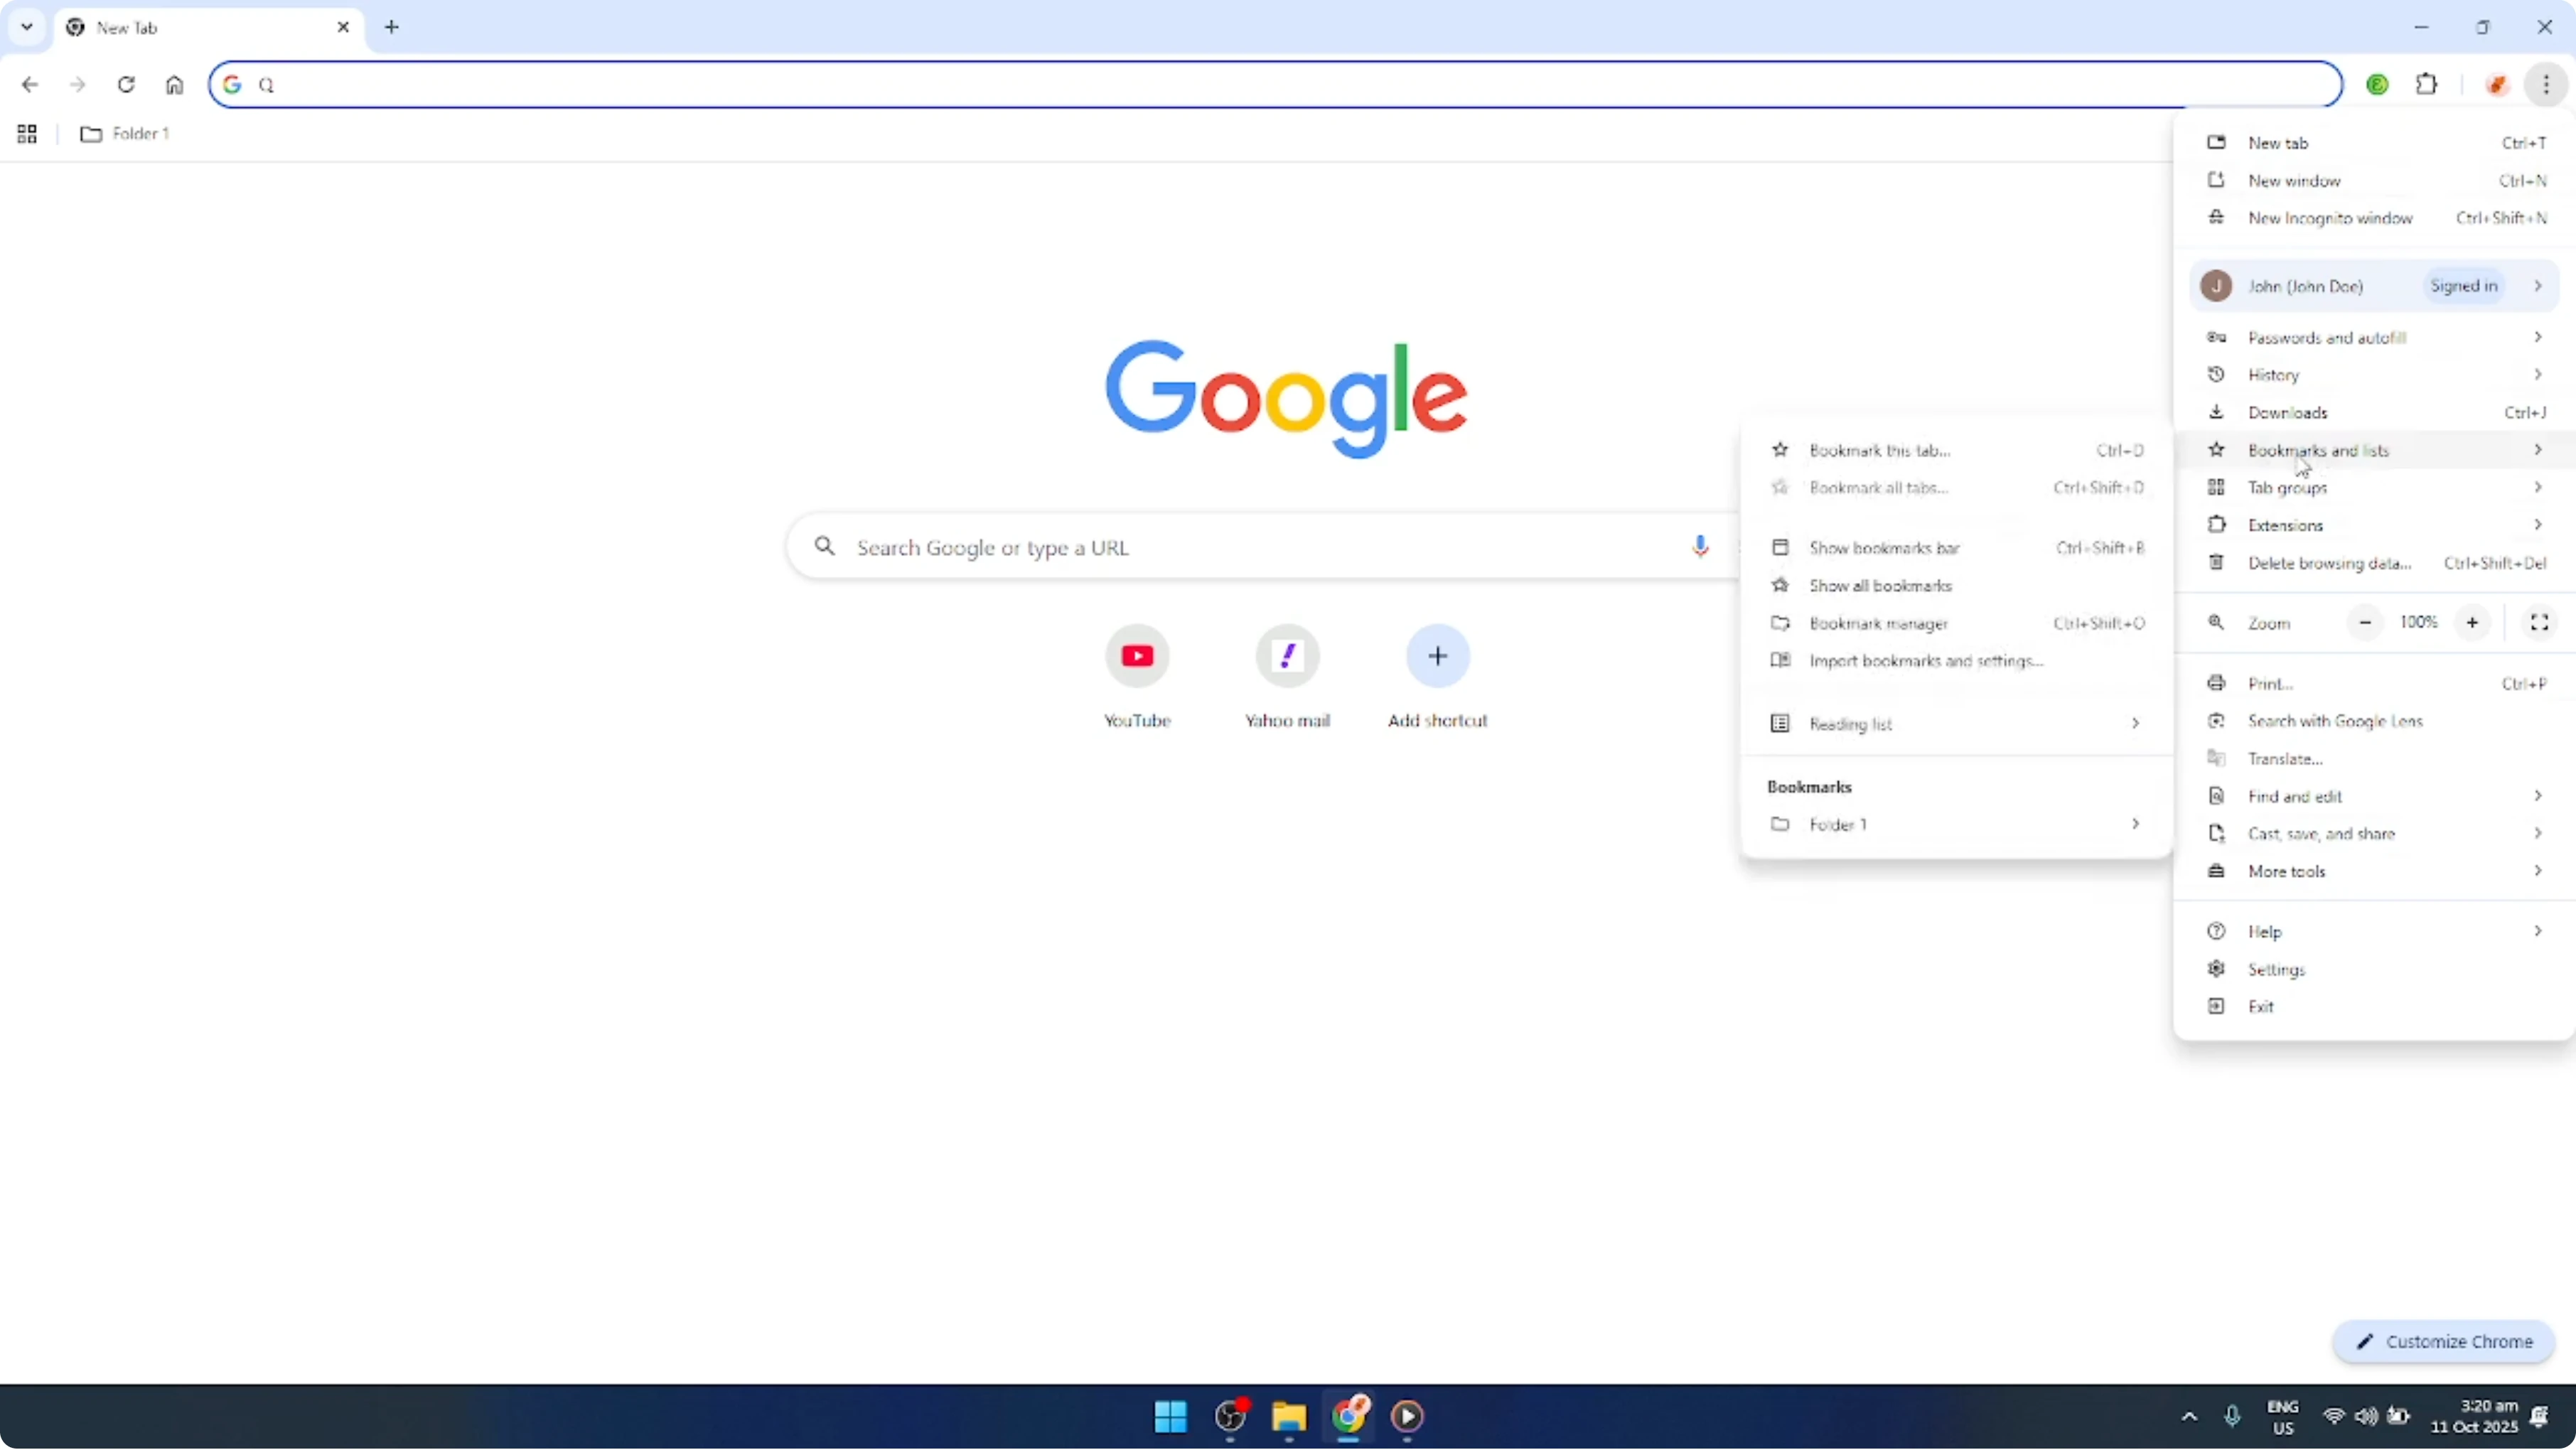Click the address bar input field

click(1275, 85)
